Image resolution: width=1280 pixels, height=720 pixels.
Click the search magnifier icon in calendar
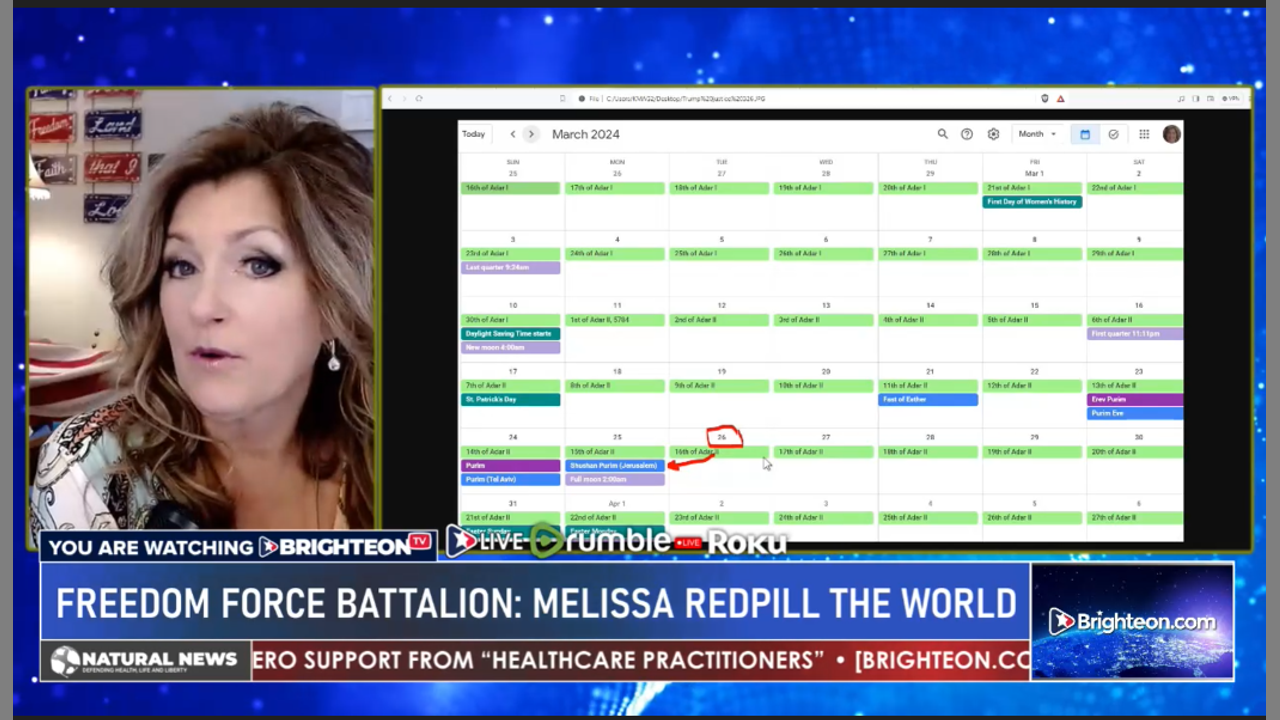[x=942, y=134]
